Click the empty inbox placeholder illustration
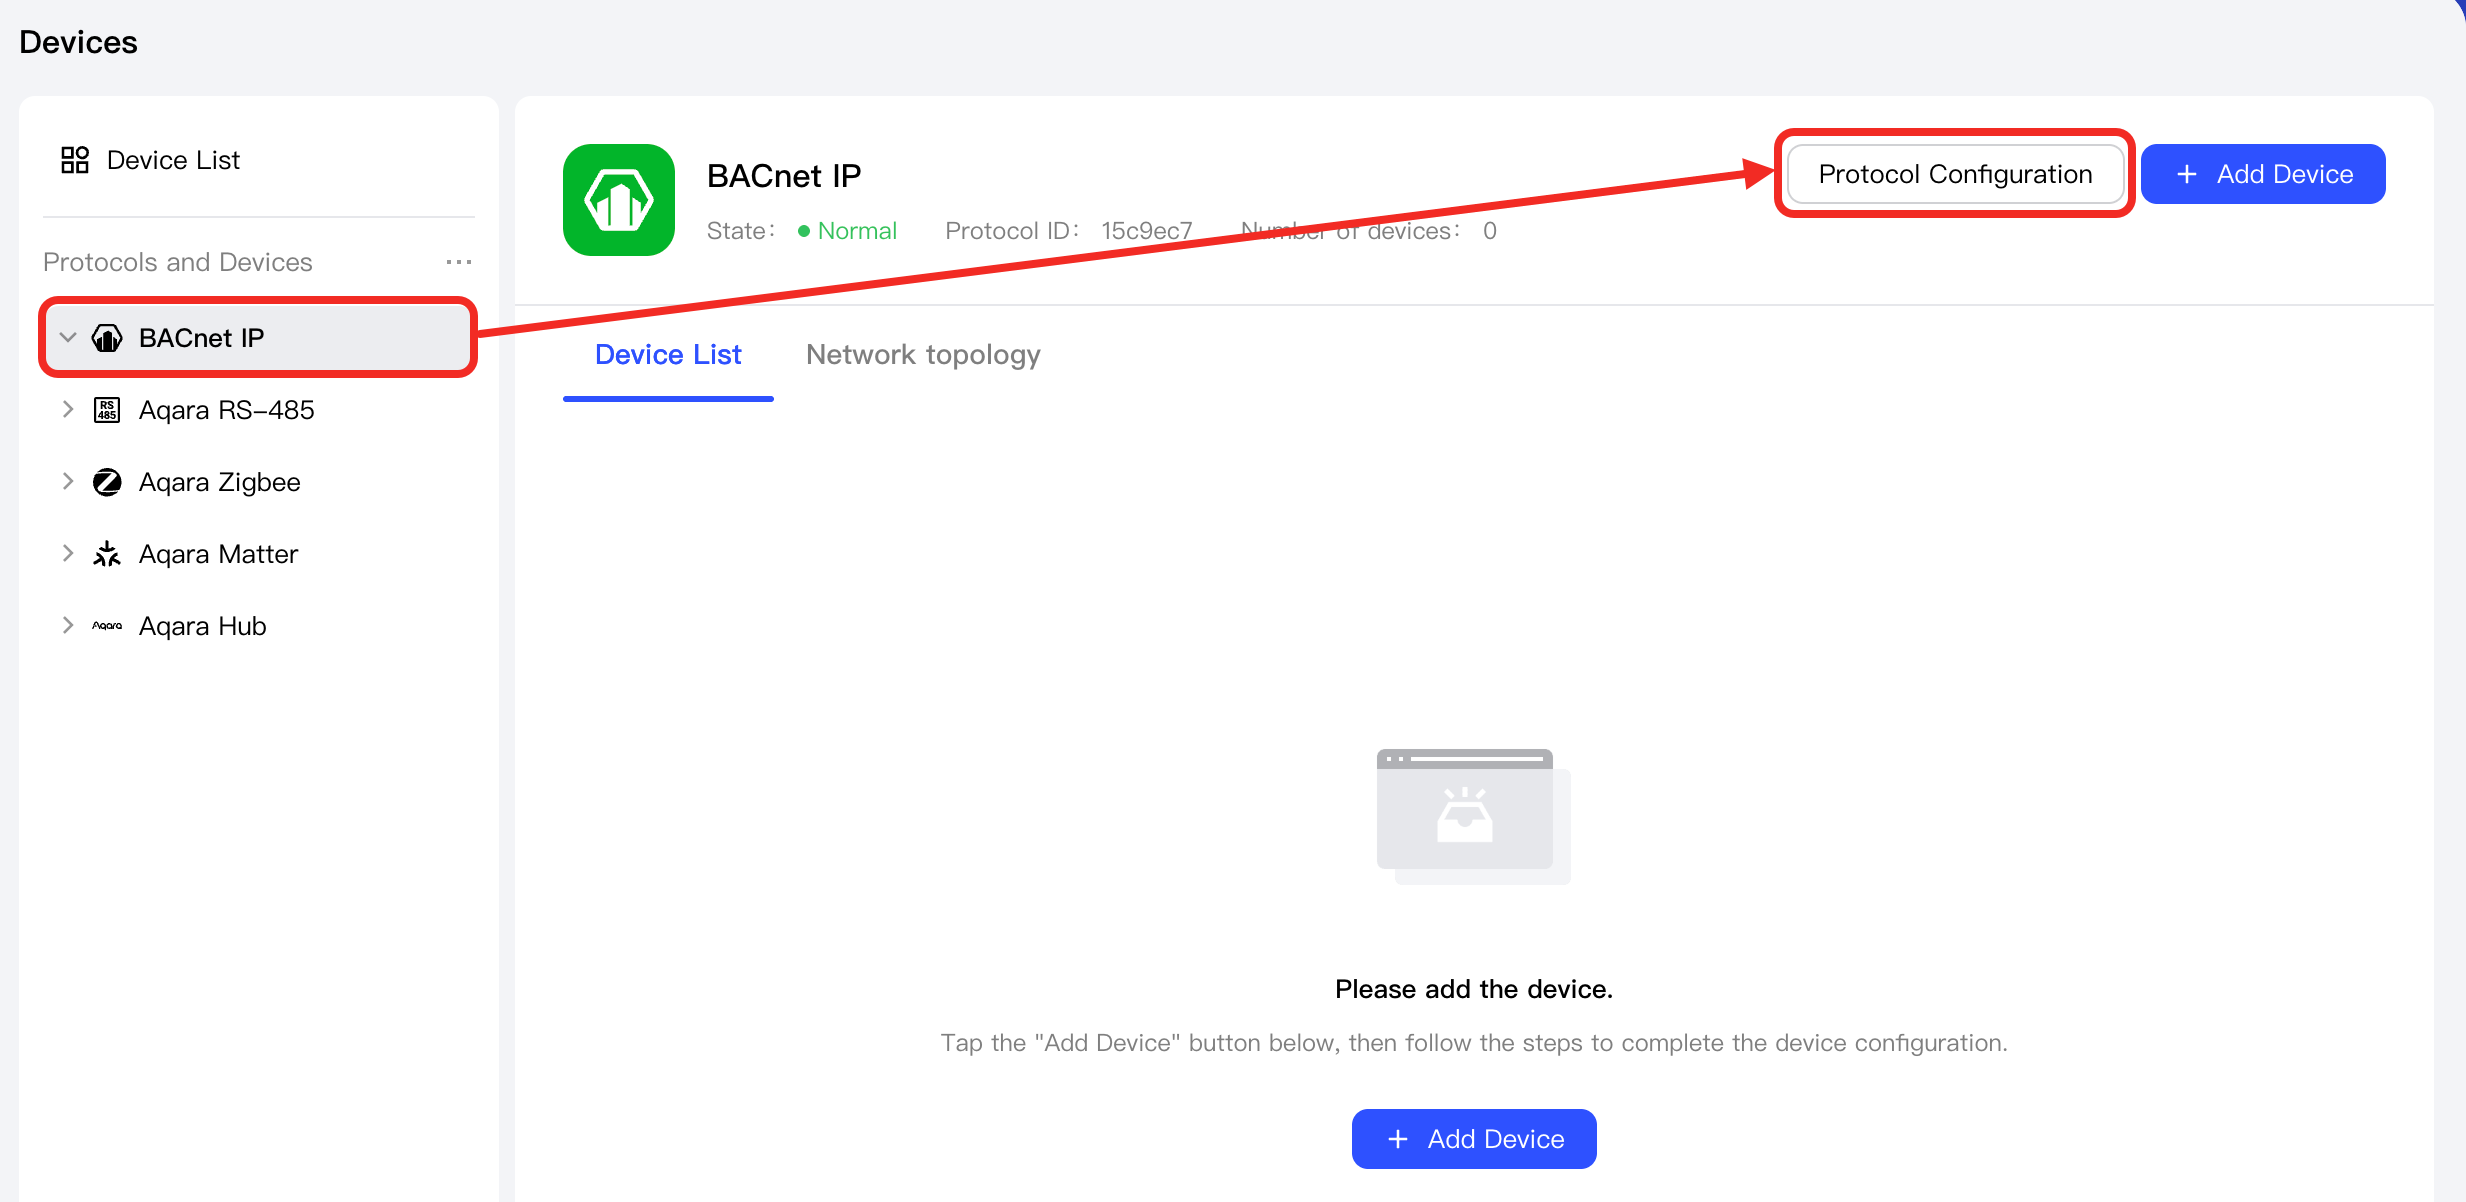The image size is (2466, 1202). pyautogui.click(x=1474, y=816)
